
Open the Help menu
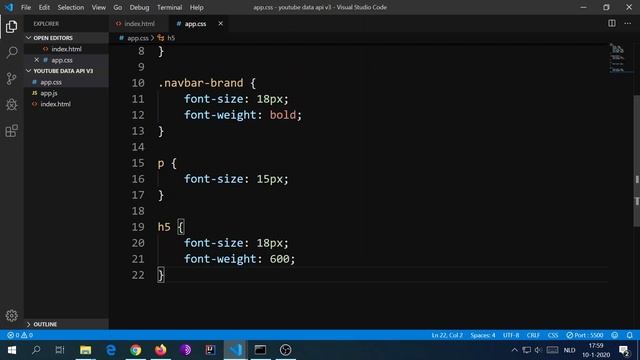(196, 7)
